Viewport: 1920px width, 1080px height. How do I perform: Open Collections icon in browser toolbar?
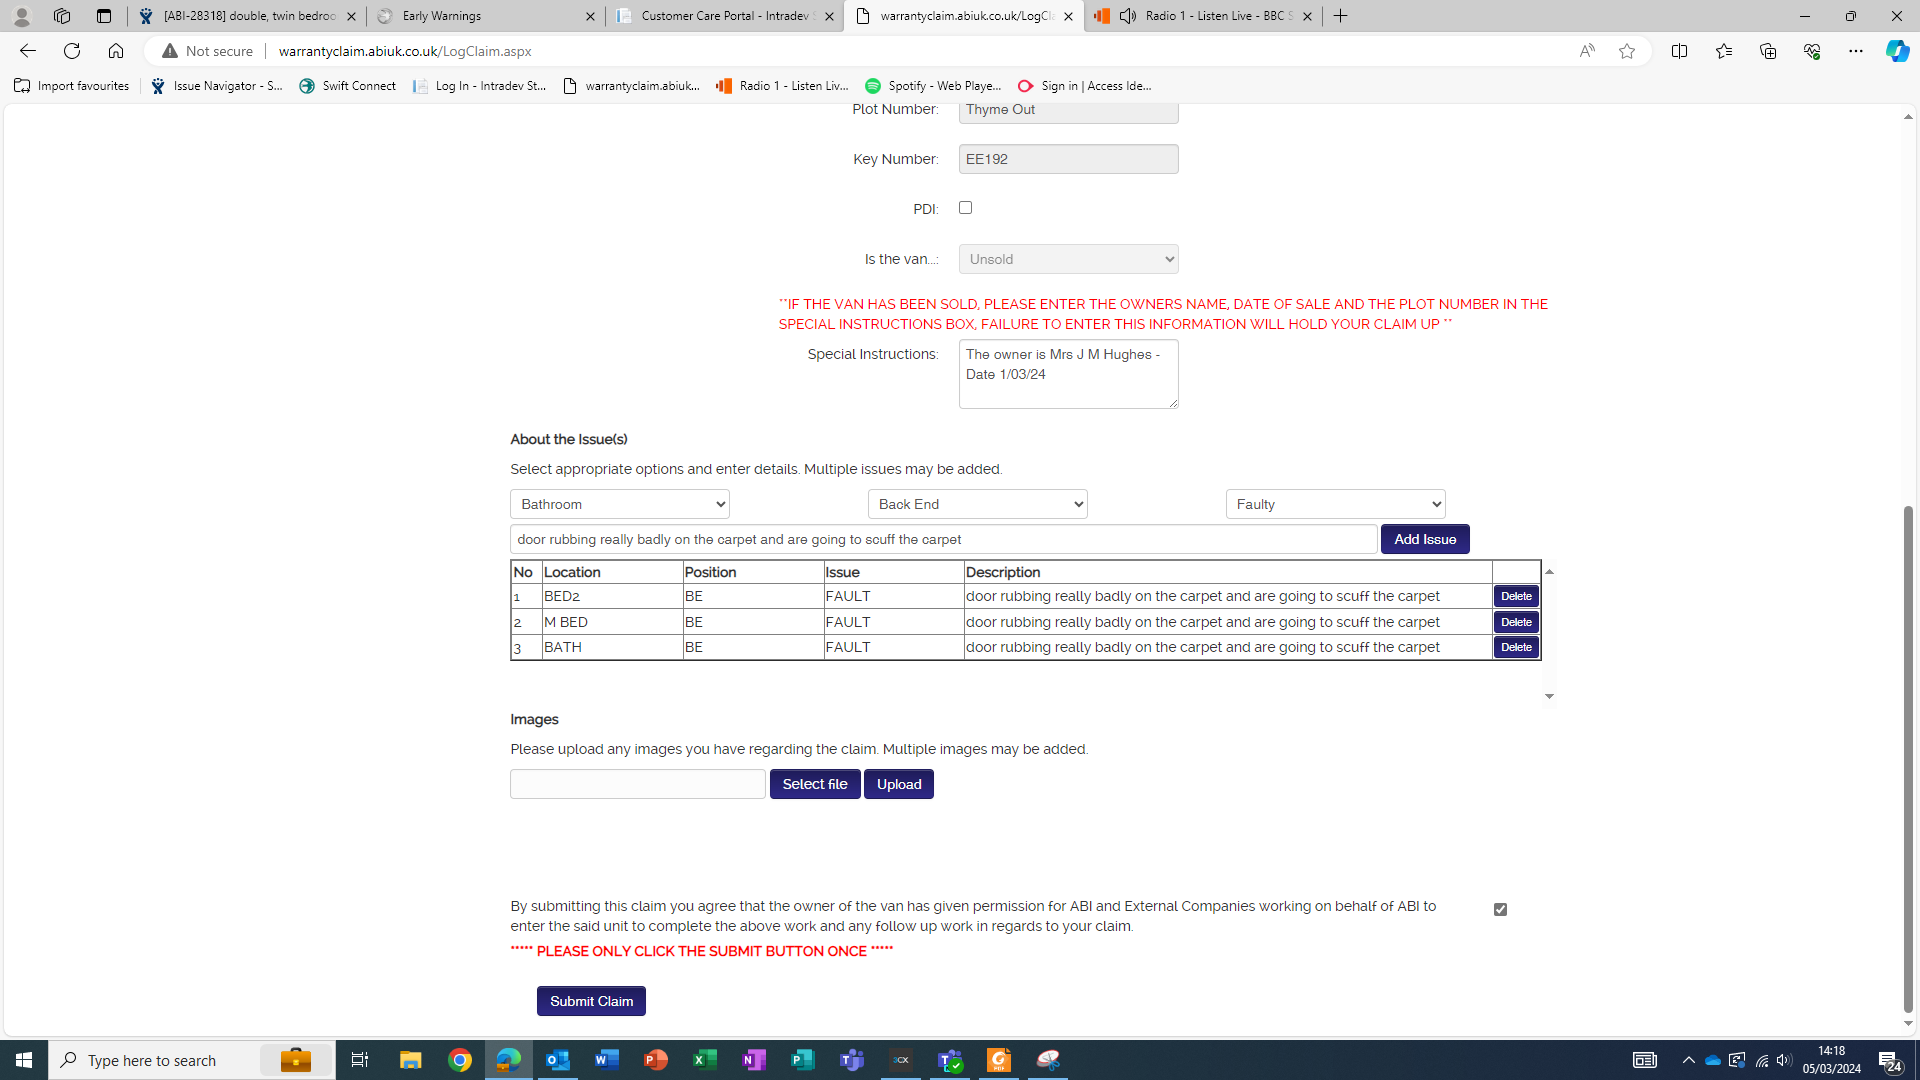pos(1767,51)
